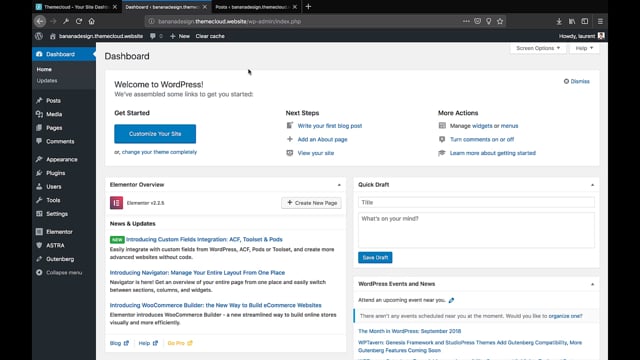Go to browser home icon
This screenshot has height=360, width=640.
coord(91,21)
